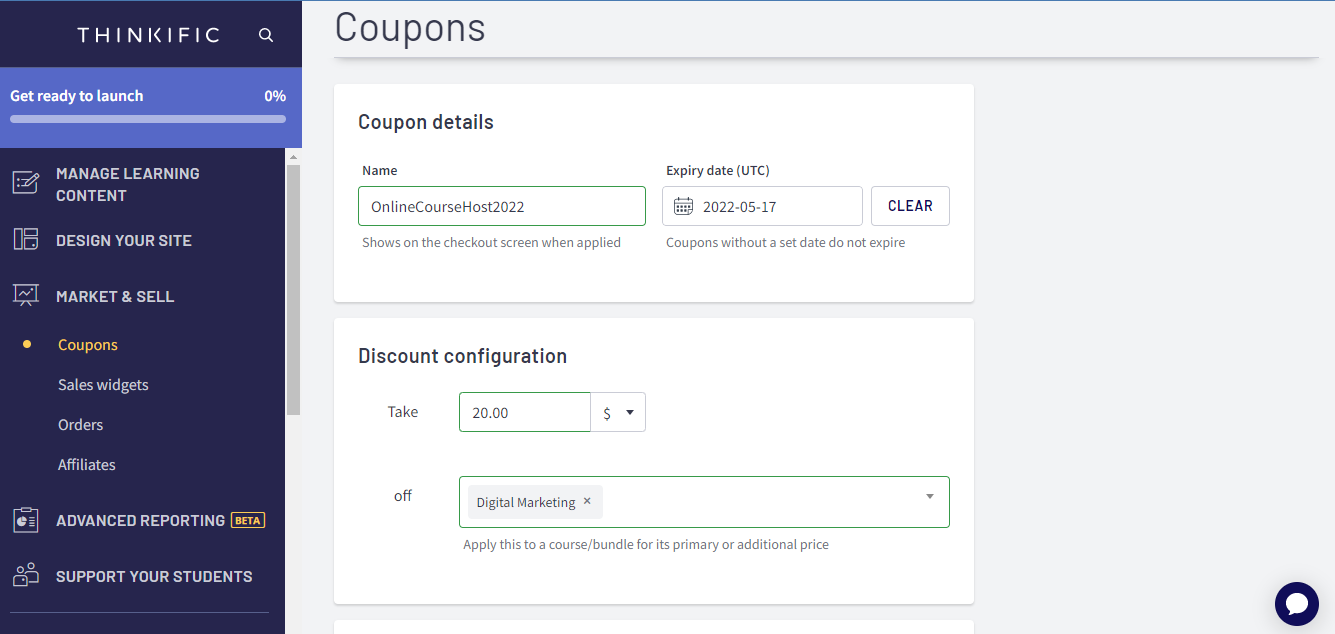Open Sales widgets menu item
1335x634 pixels.
pyautogui.click(x=103, y=385)
